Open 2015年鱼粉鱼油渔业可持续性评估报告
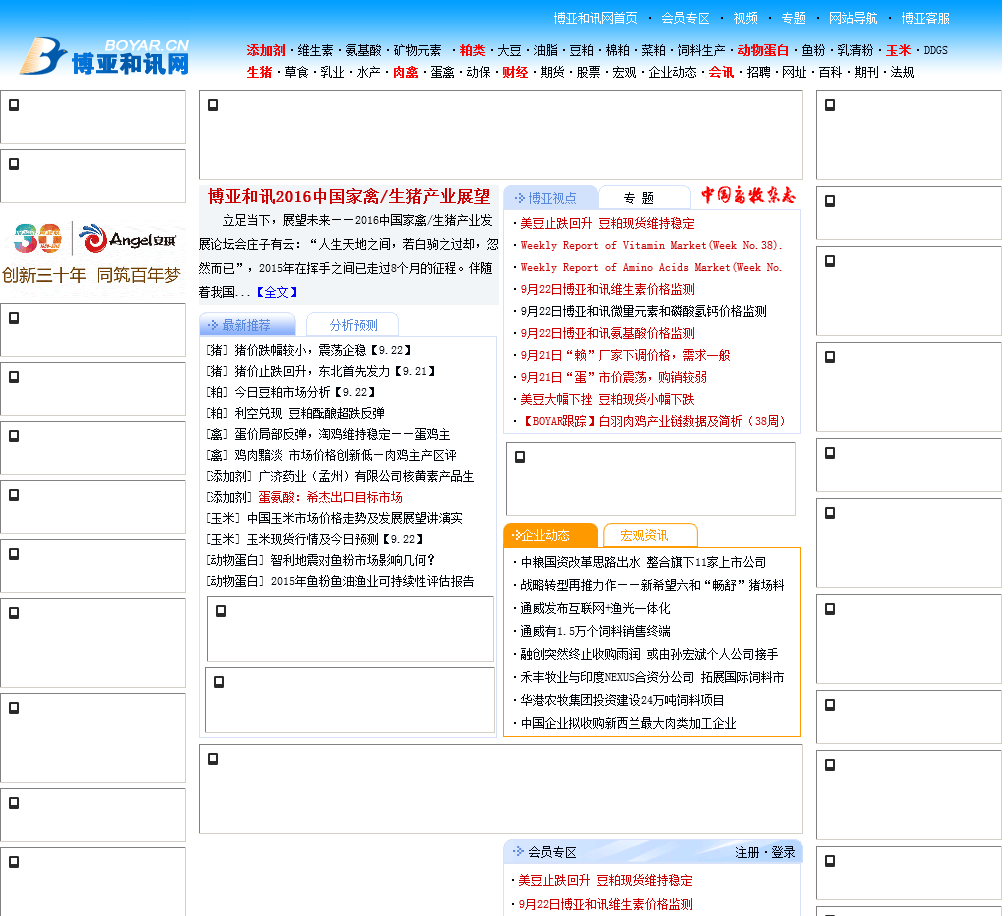Image resolution: width=1008 pixels, height=916 pixels. (372, 581)
